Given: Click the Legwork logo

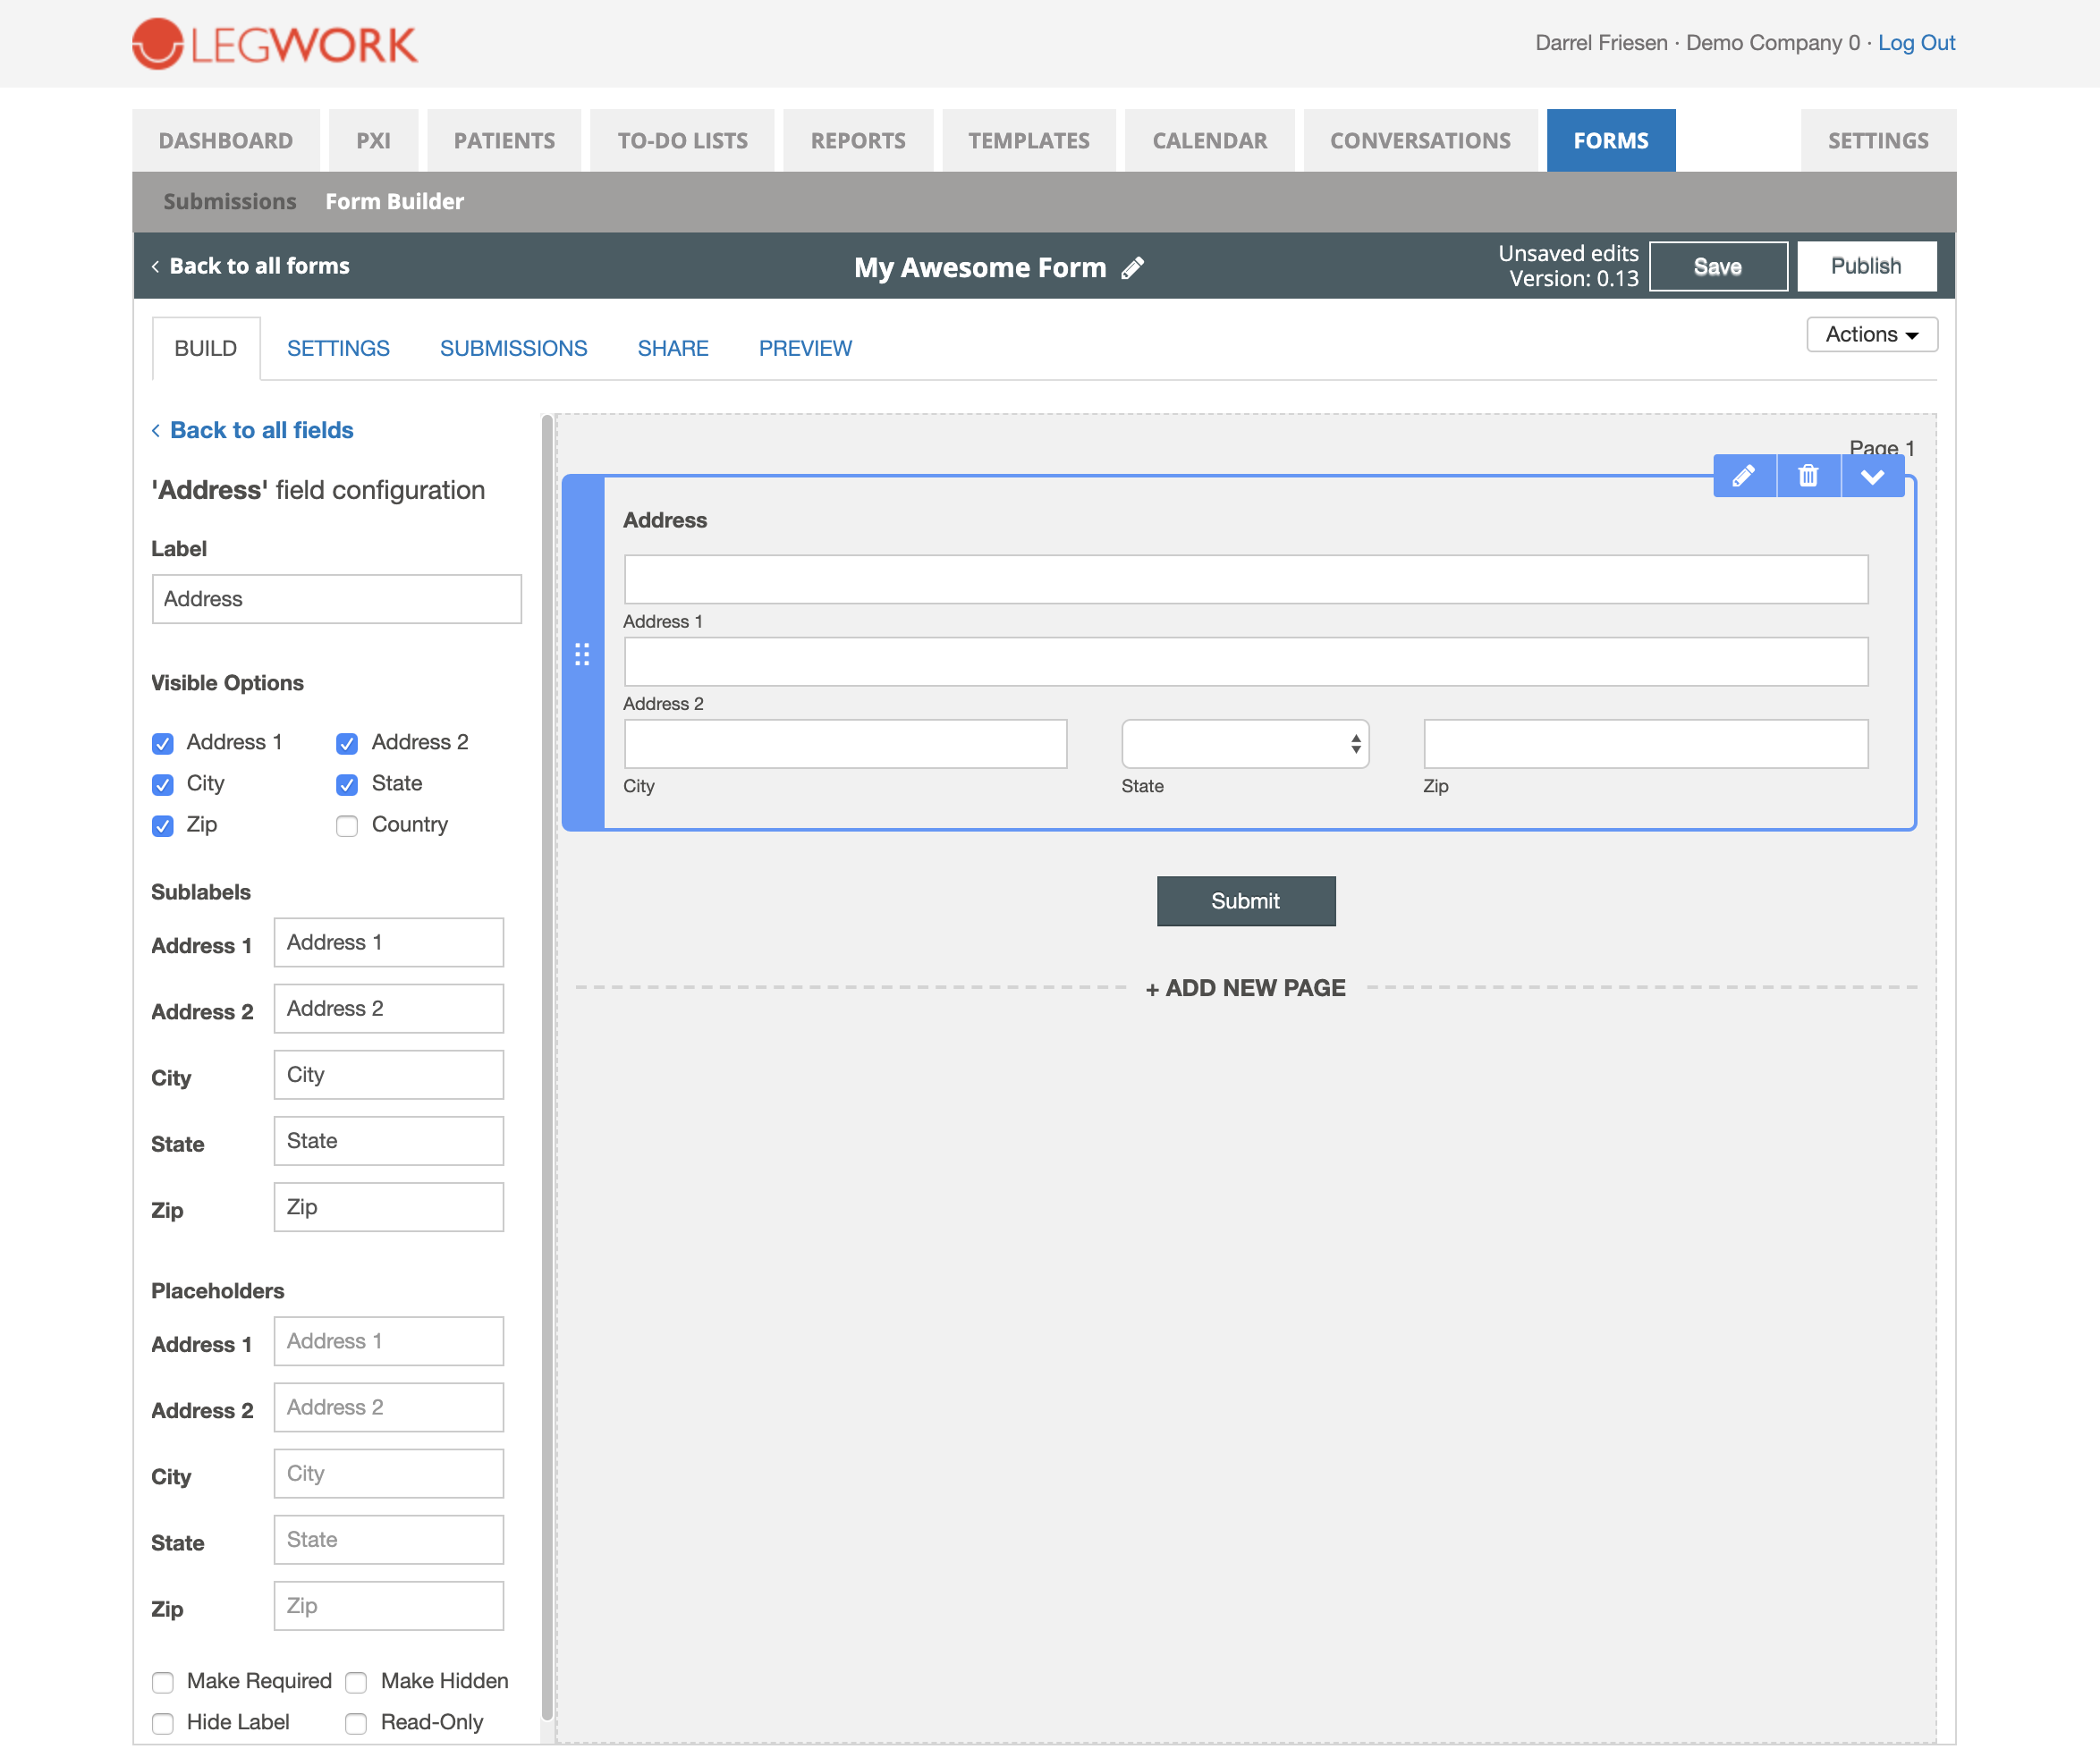Looking at the screenshot, I should click(x=275, y=44).
